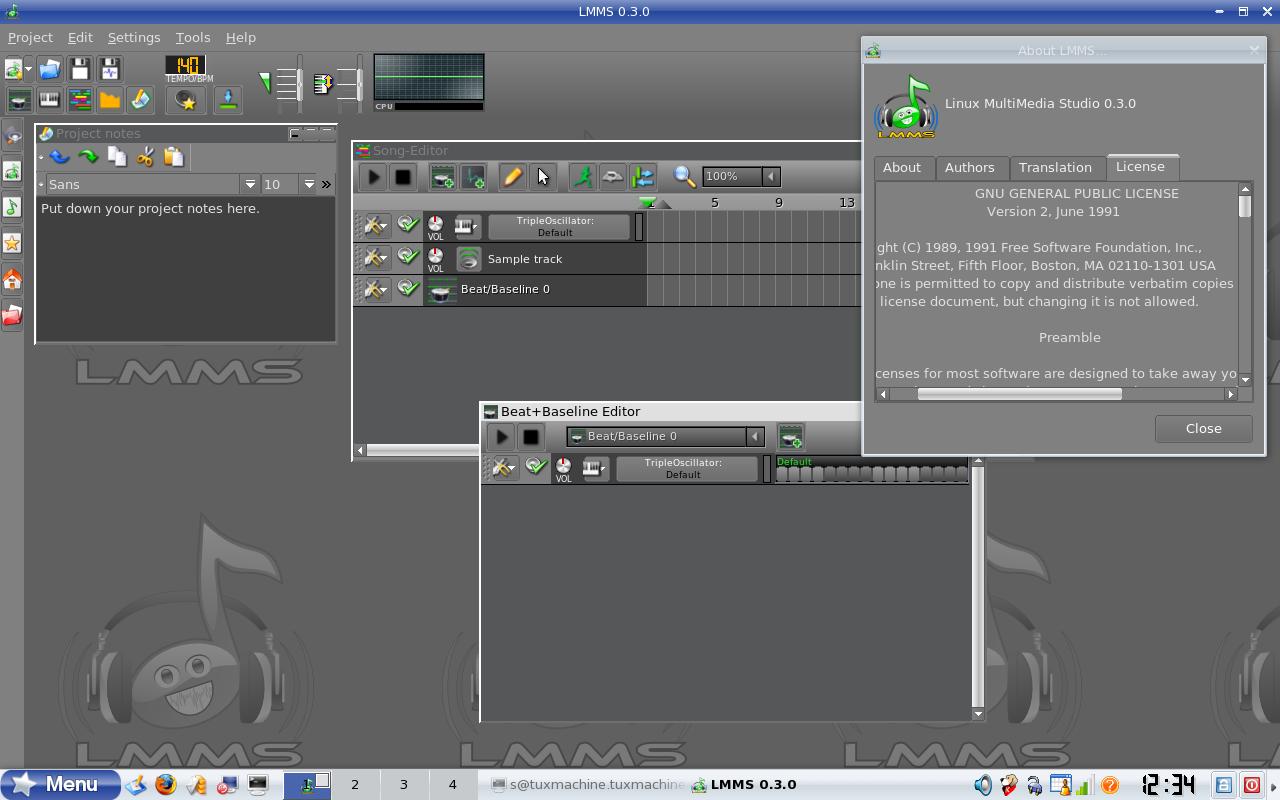This screenshot has width=1280, height=800.
Task: Switch to the Authors tab in About LMMS
Action: point(969,168)
